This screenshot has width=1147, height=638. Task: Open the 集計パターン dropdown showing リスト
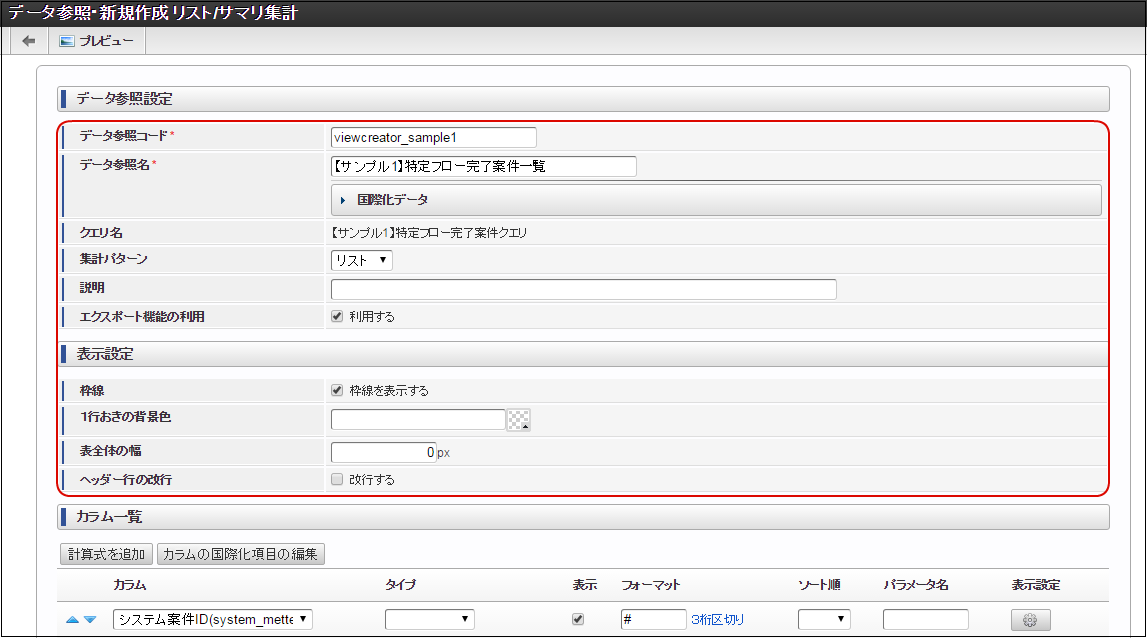tap(360, 260)
